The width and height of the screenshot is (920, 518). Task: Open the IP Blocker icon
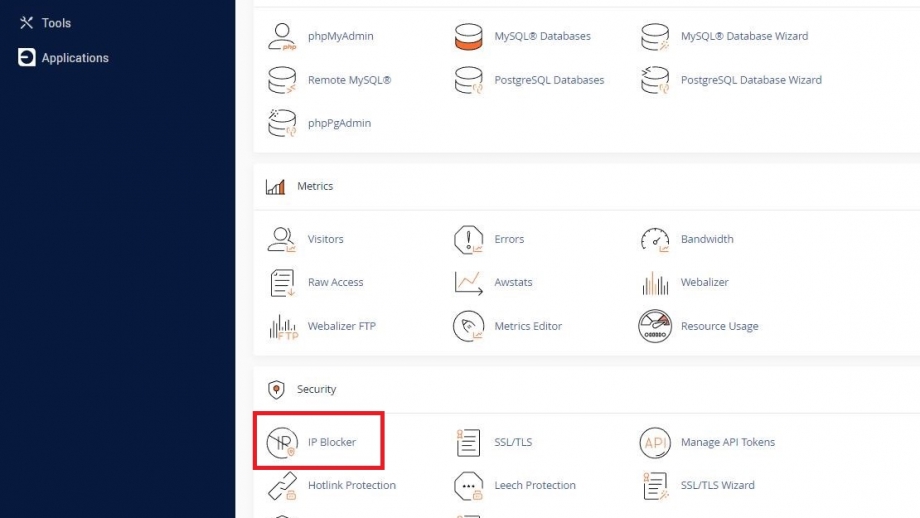(282, 442)
